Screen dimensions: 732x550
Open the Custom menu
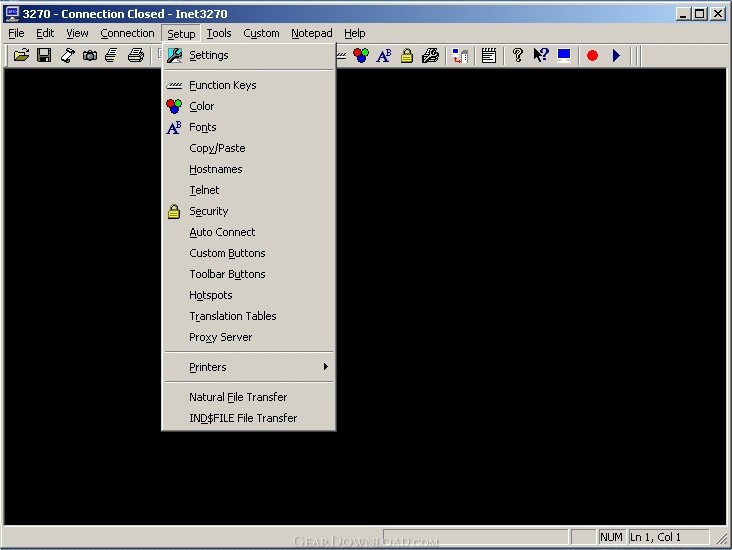click(261, 33)
